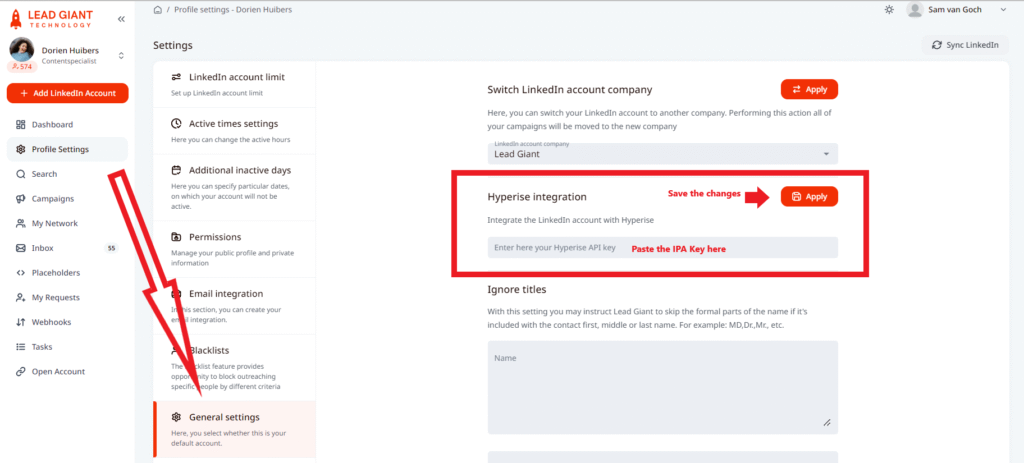1024x463 pixels.
Task: Open the Placeholders sidebar item
Action: pyautogui.click(x=55, y=273)
